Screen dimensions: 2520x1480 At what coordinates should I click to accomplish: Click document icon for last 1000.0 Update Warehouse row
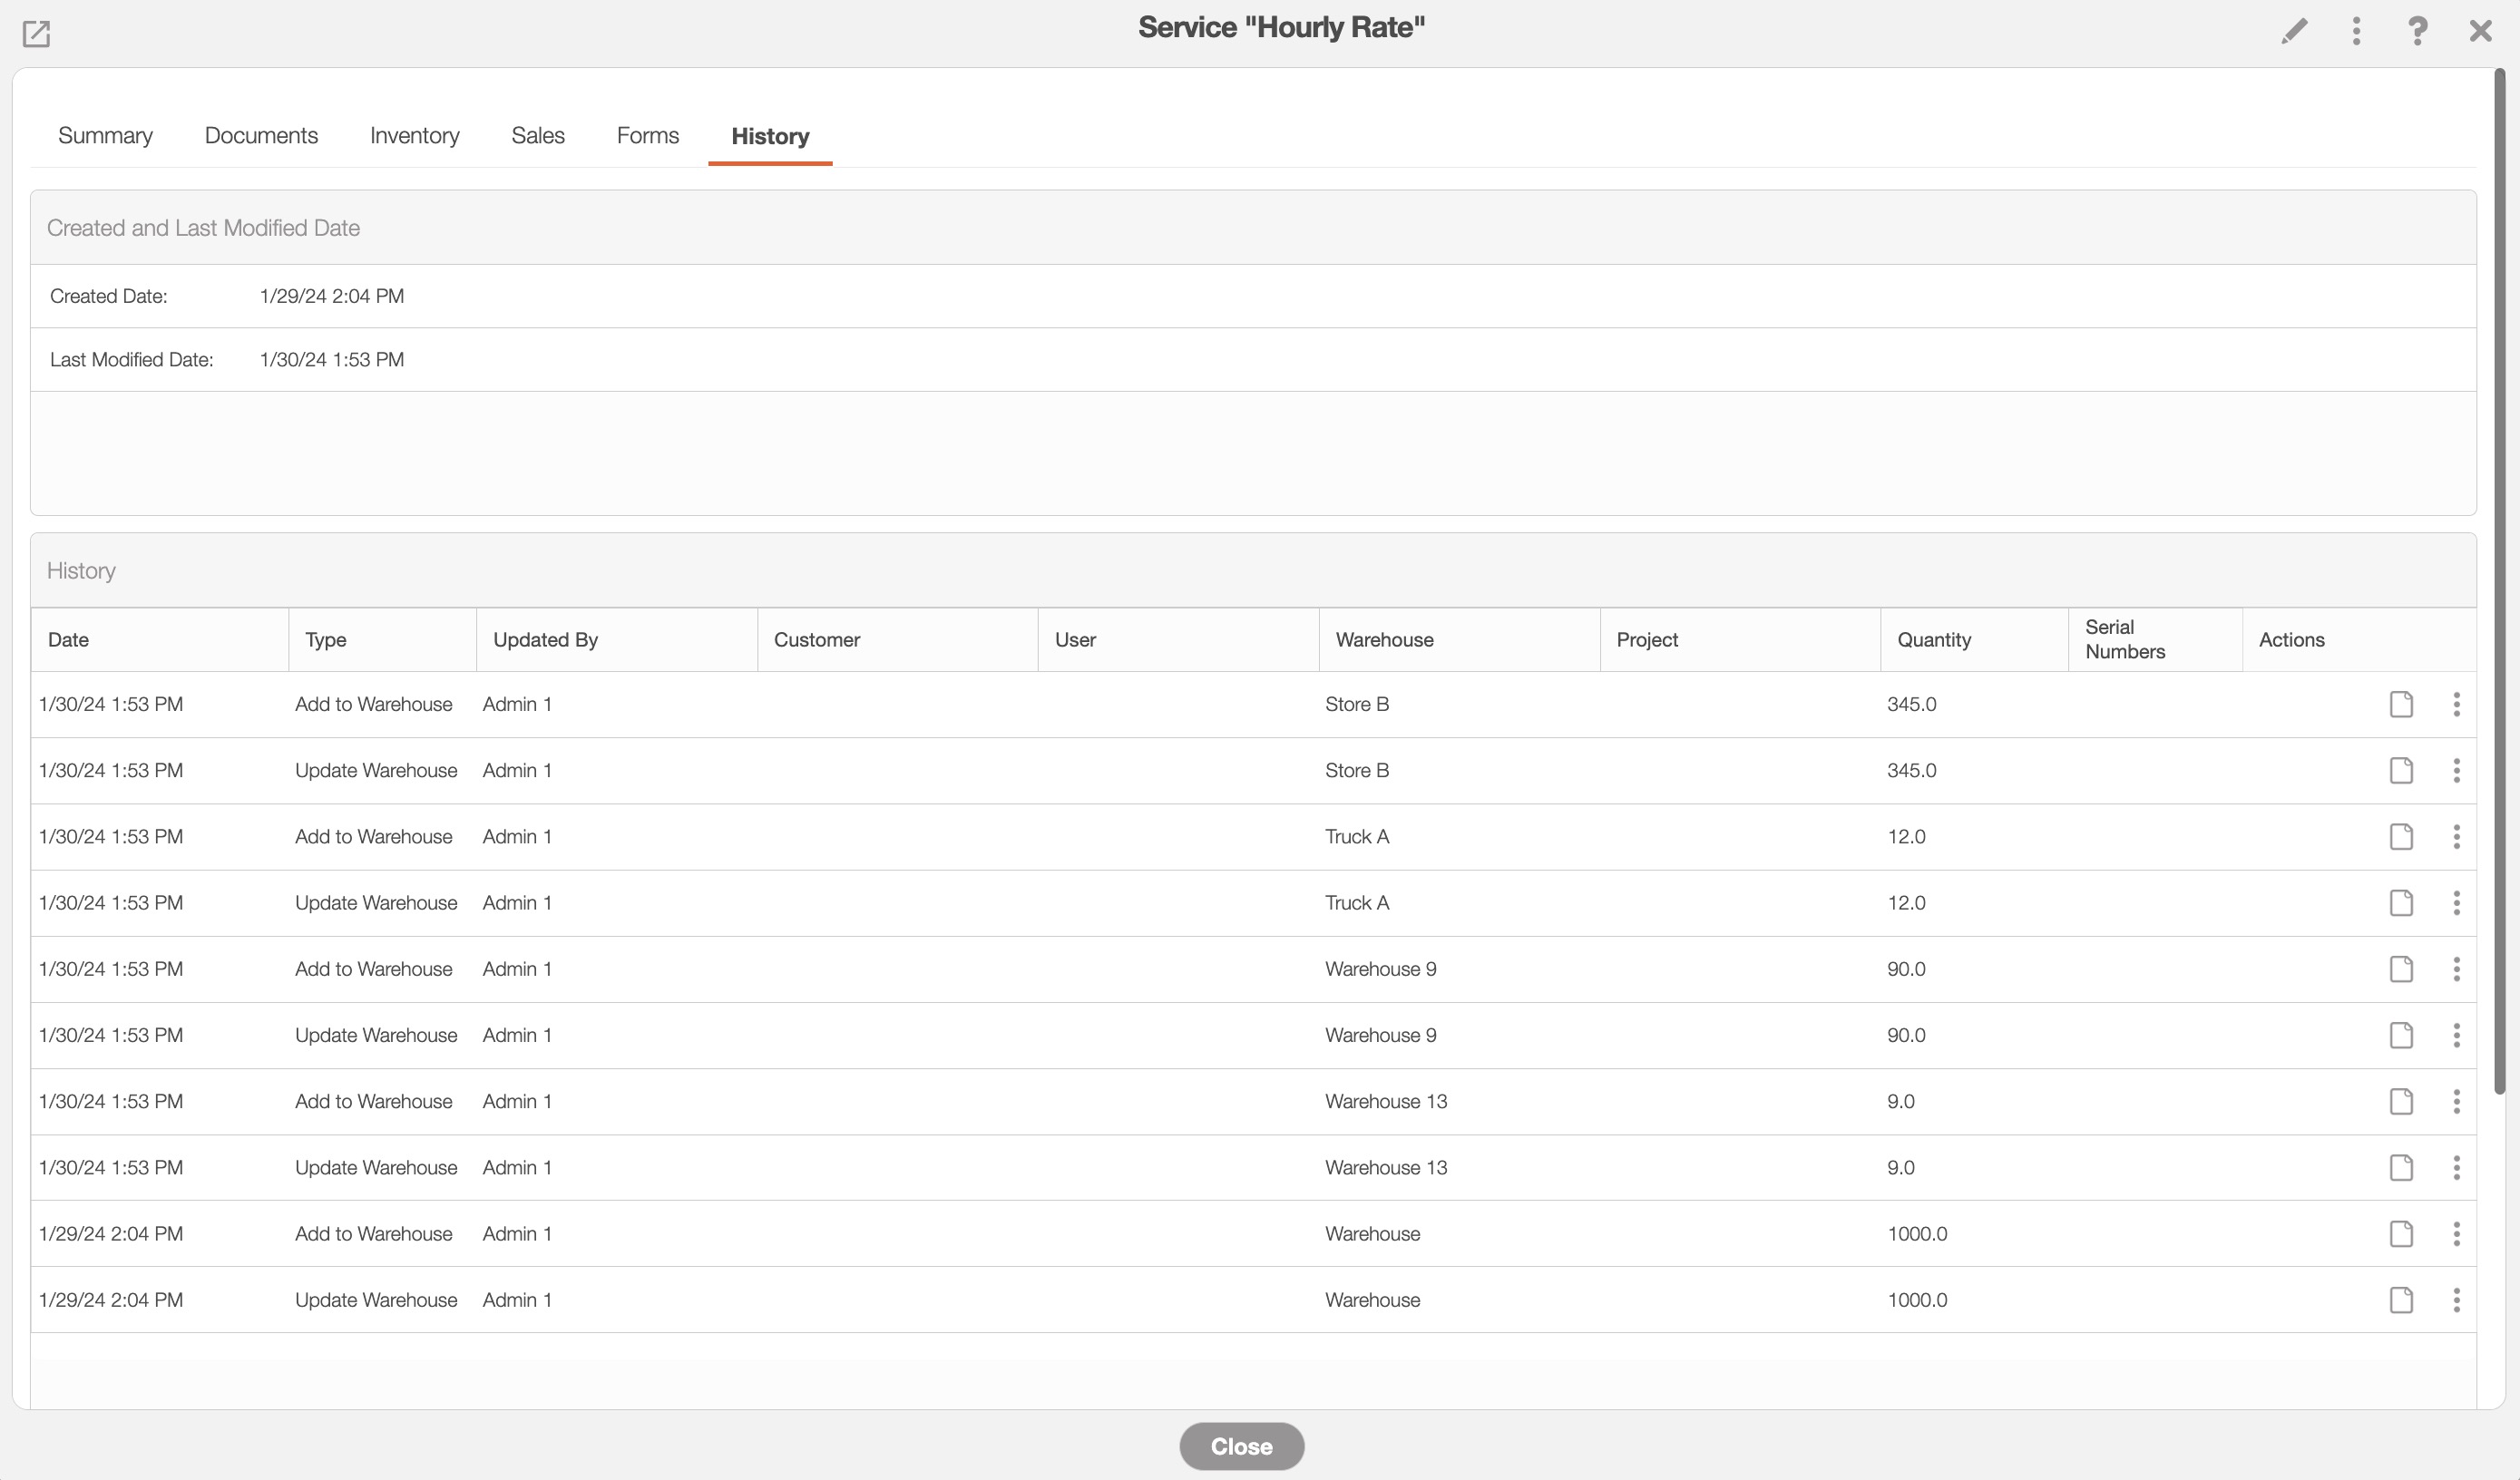tap(2401, 1300)
